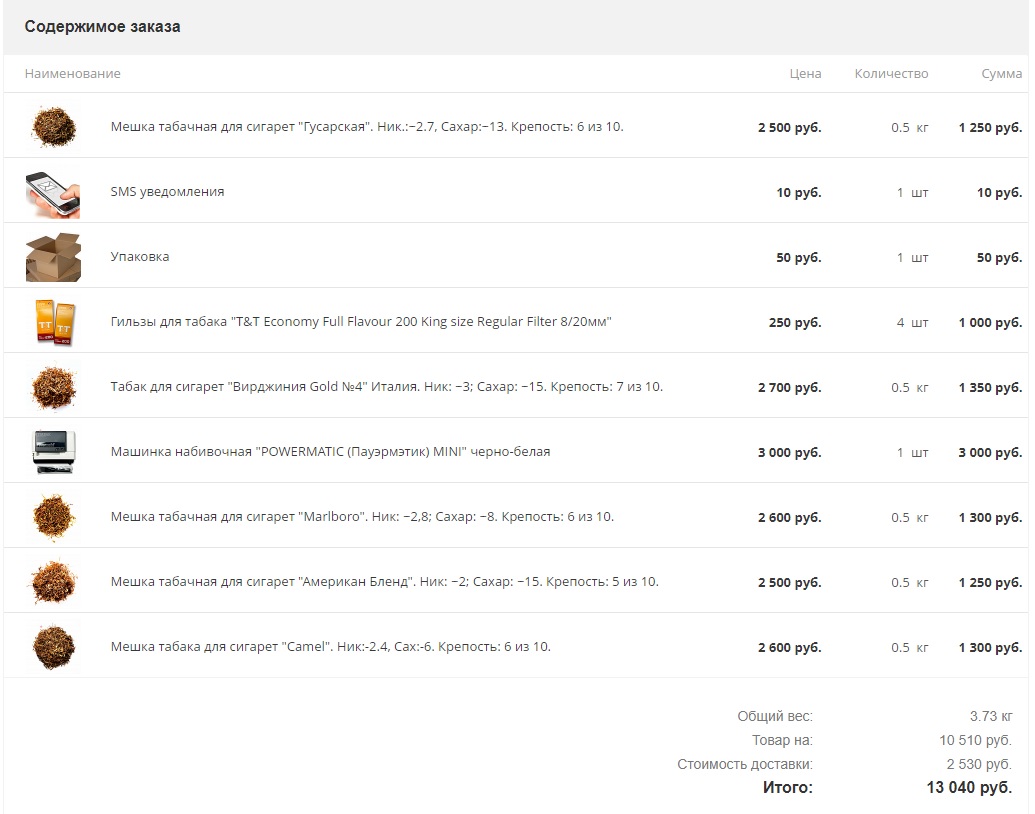1035x814 pixels.
Task: Click the Гусарская tobacco product thumbnail
Action: tap(52, 127)
